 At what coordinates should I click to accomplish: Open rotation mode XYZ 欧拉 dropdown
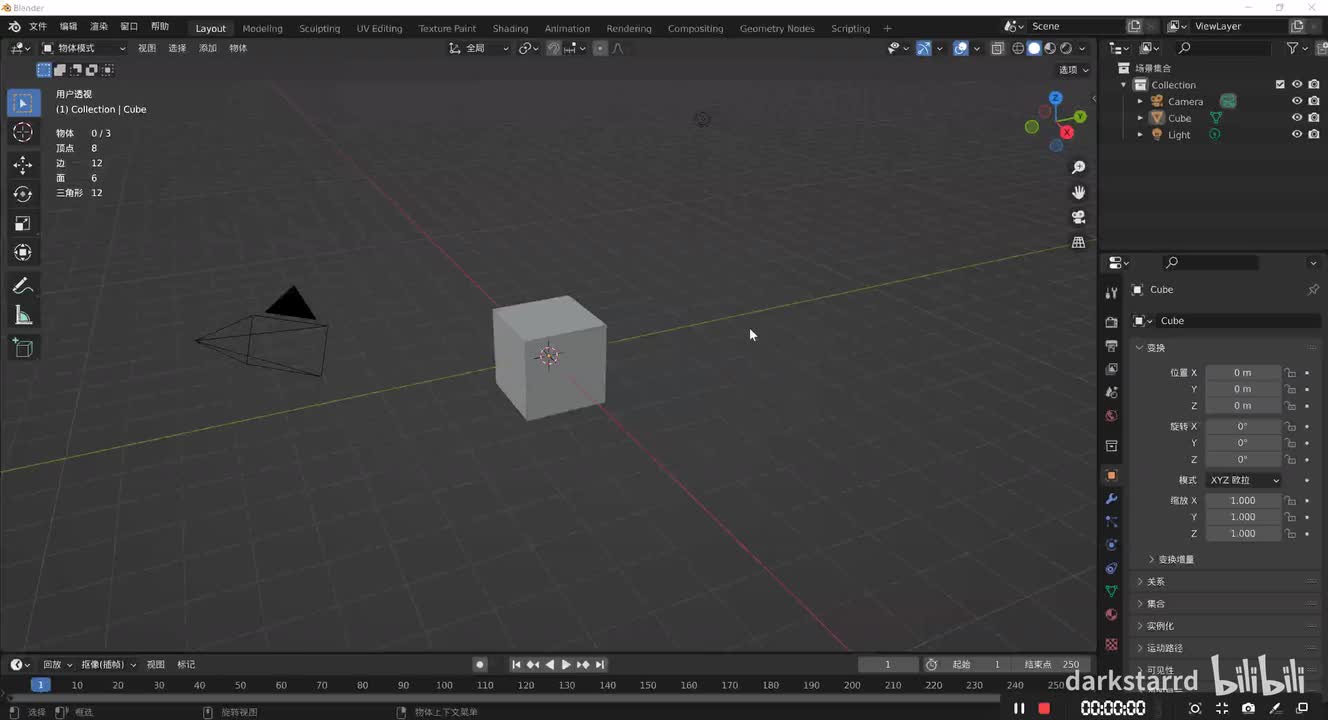point(1243,480)
